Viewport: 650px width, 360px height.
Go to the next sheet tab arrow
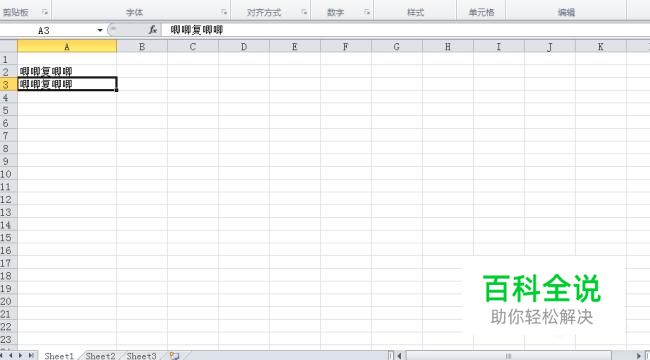tap(20, 355)
